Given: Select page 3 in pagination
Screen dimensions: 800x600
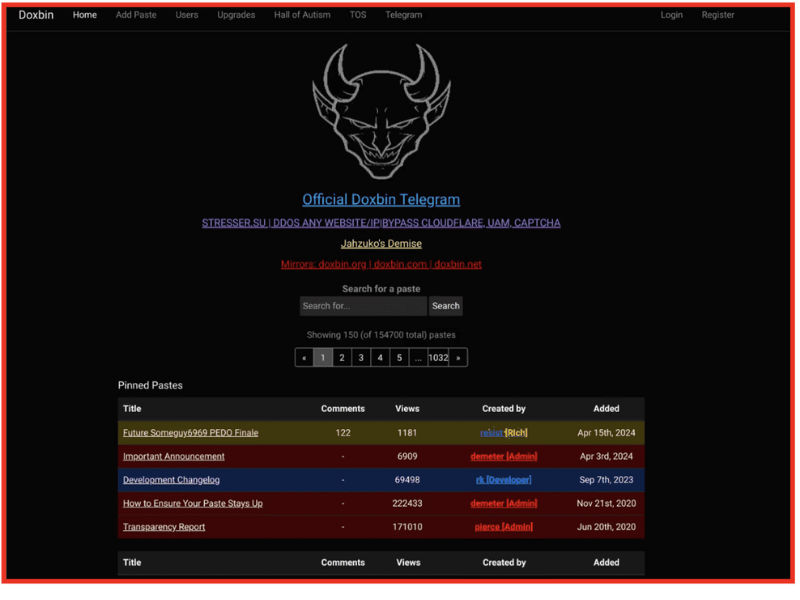Looking at the screenshot, I should [361, 358].
